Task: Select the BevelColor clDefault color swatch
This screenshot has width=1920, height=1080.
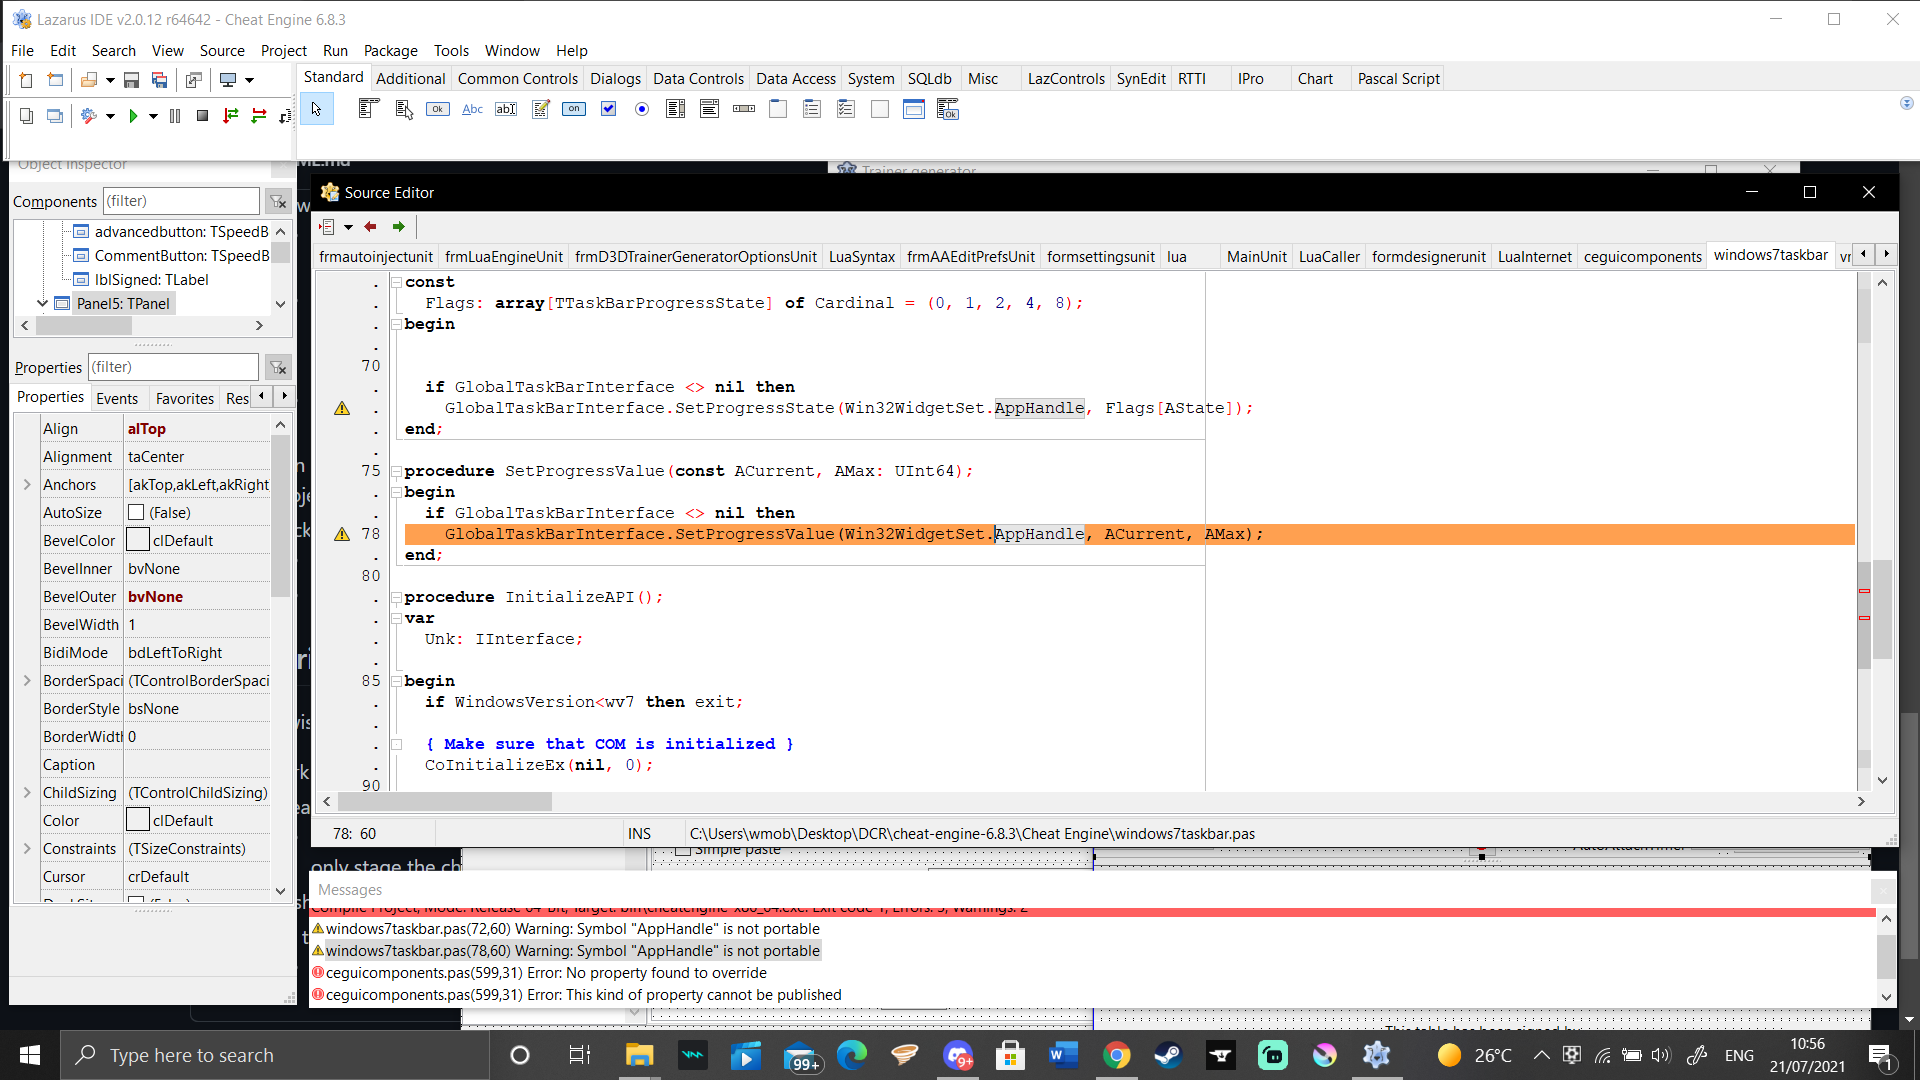Action: [x=137, y=539]
